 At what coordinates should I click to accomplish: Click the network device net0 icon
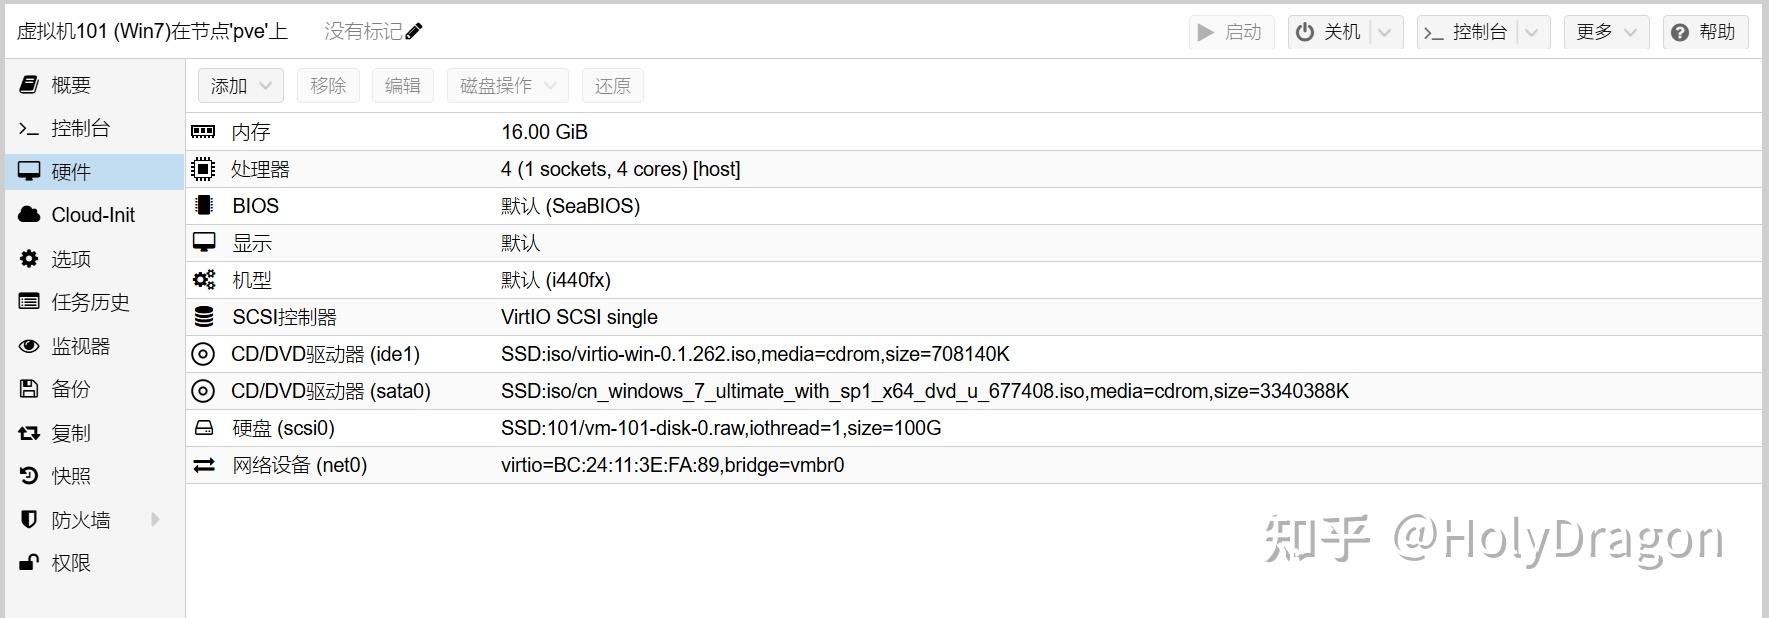[x=203, y=465]
